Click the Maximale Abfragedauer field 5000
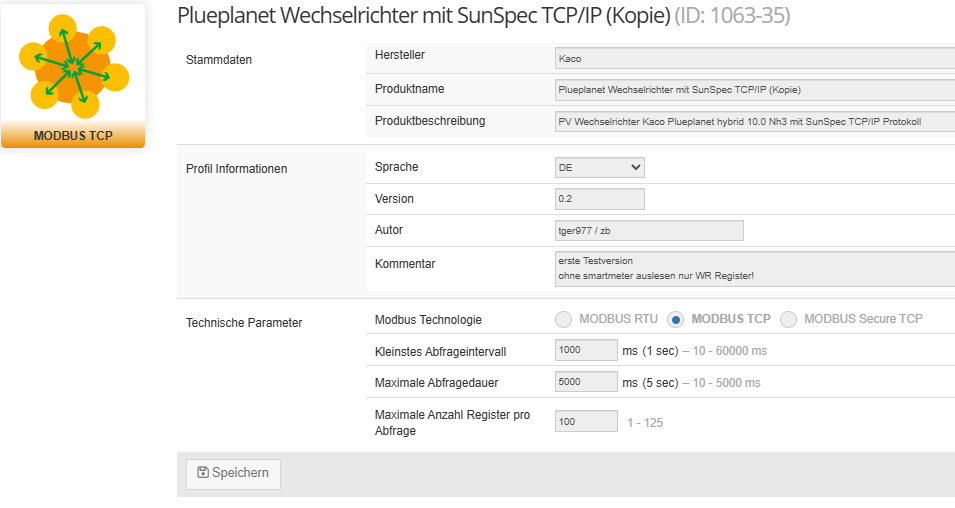 [586, 382]
